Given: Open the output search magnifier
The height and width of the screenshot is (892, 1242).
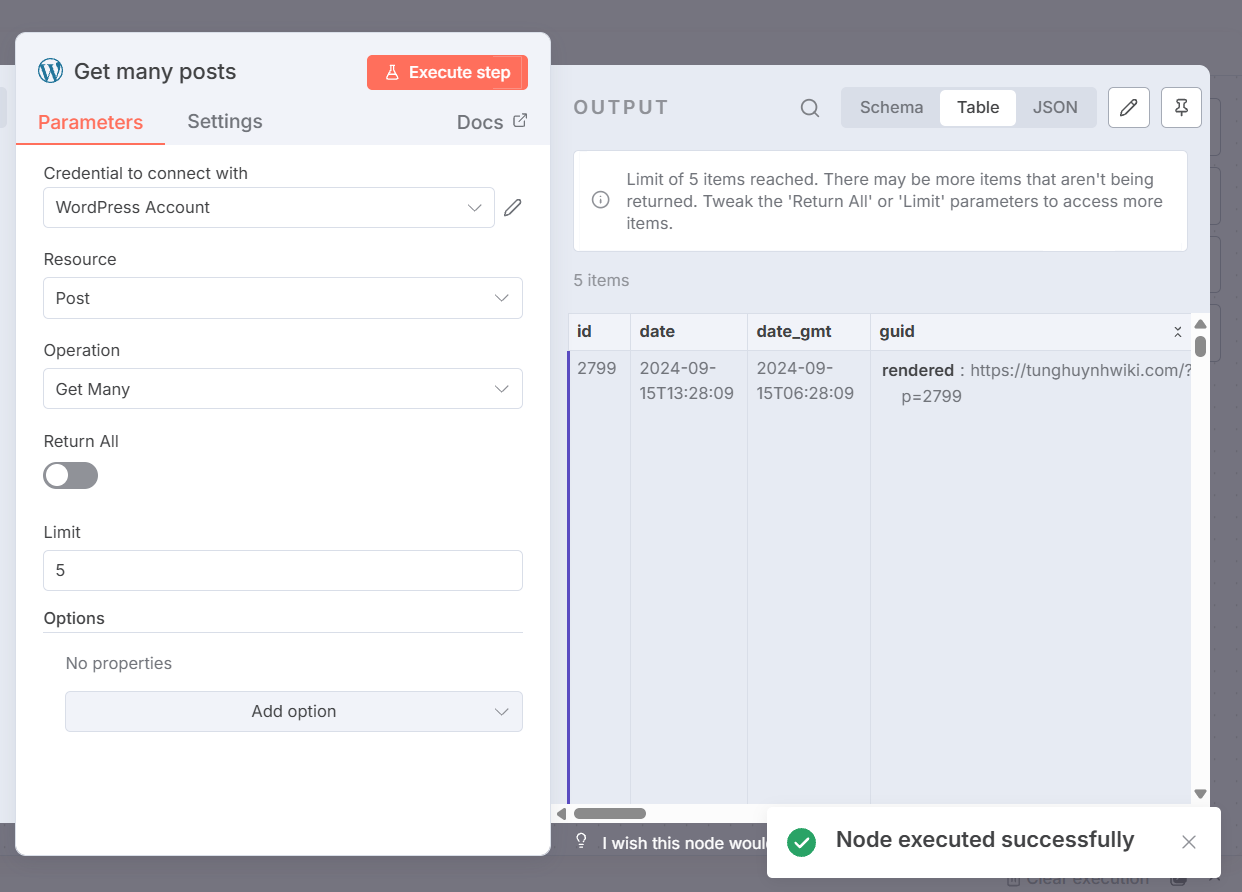Looking at the screenshot, I should point(809,108).
